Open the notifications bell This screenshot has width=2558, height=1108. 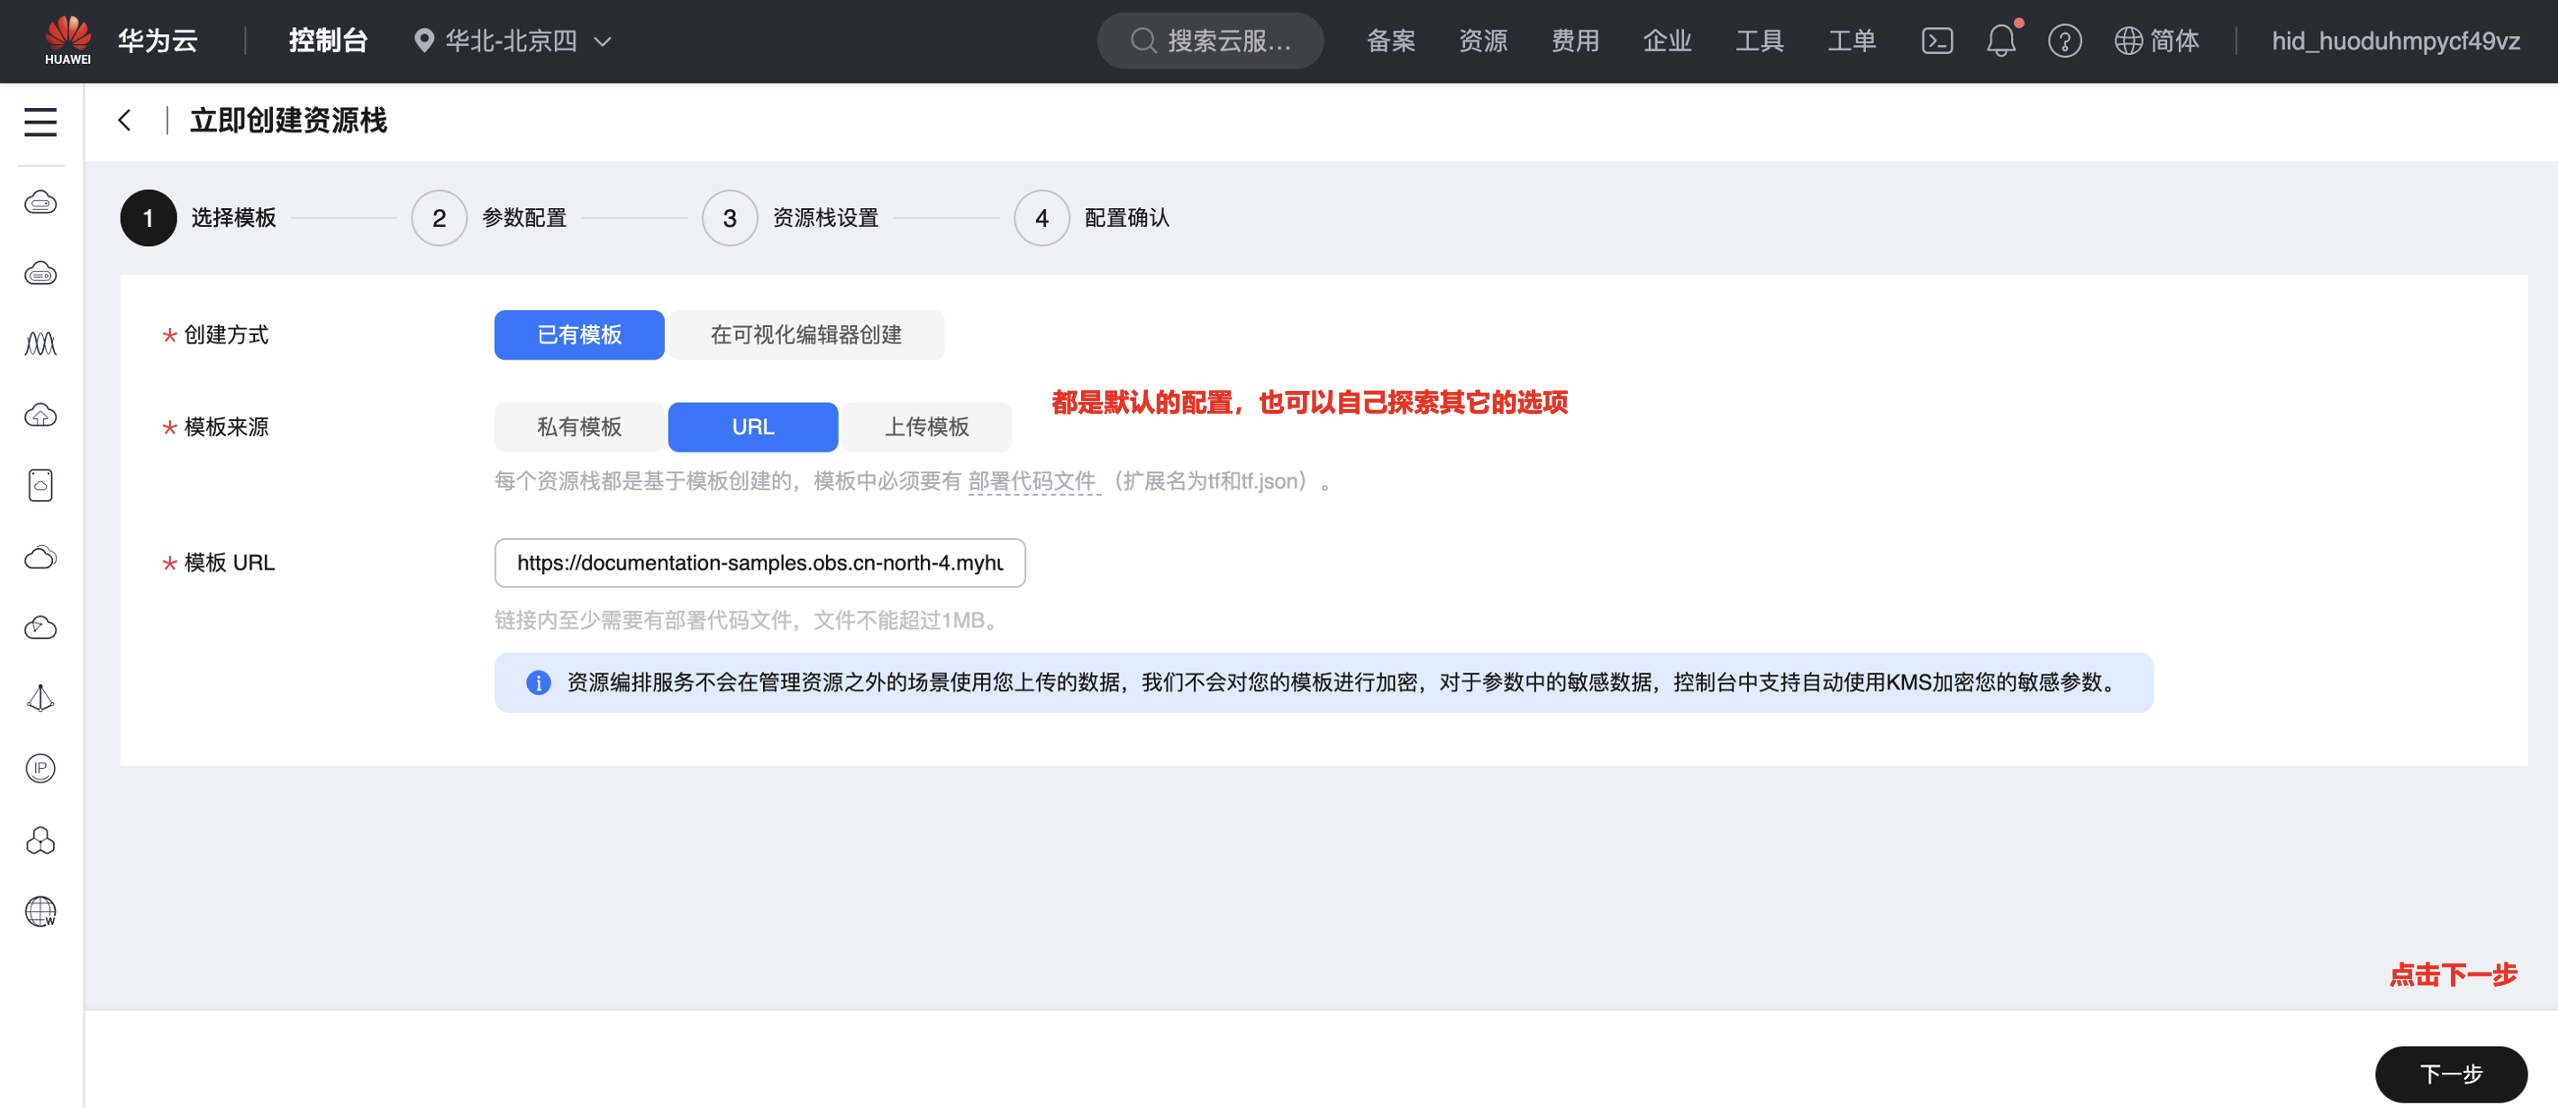(x=2000, y=41)
